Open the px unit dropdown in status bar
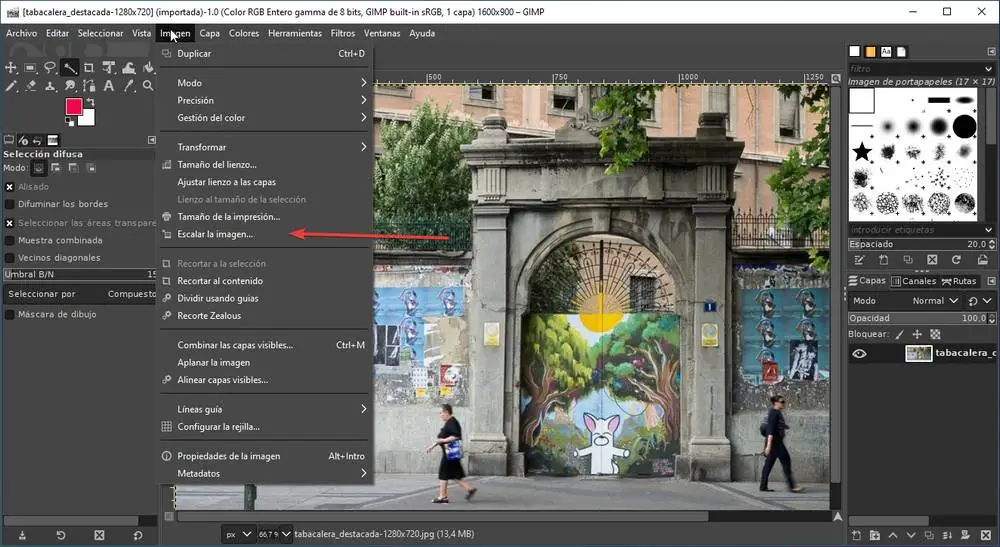Image resolution: width=1000 pixels, height=547 pixels. pyautogui.click(x=237, y=534)
